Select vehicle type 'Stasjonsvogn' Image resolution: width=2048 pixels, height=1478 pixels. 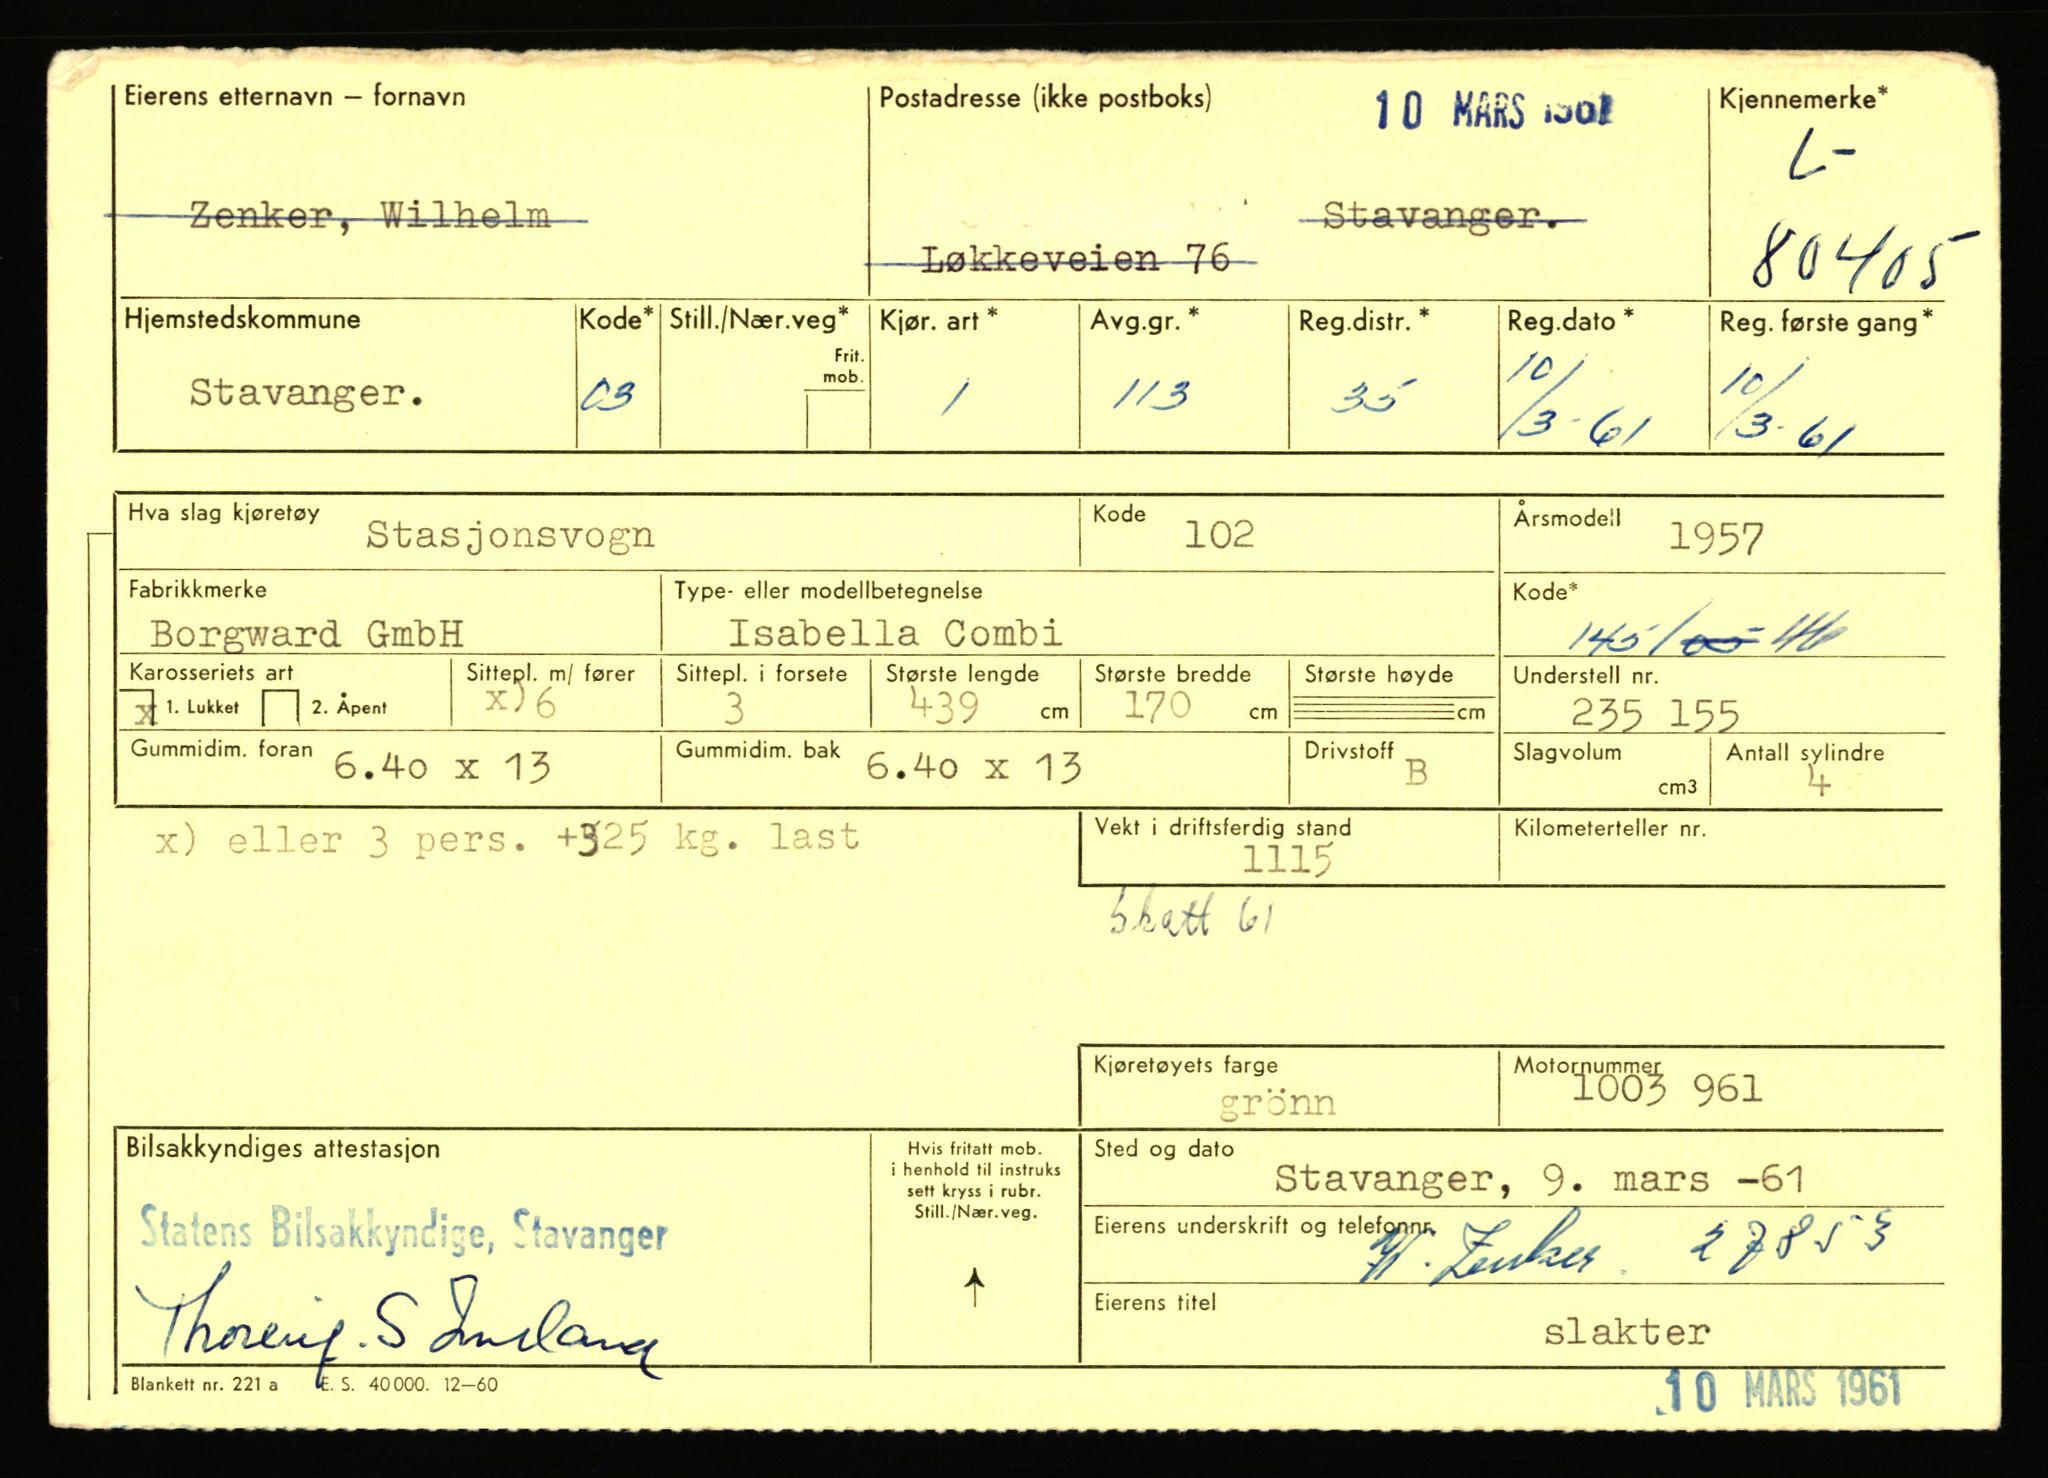click(x=510, y=535)
